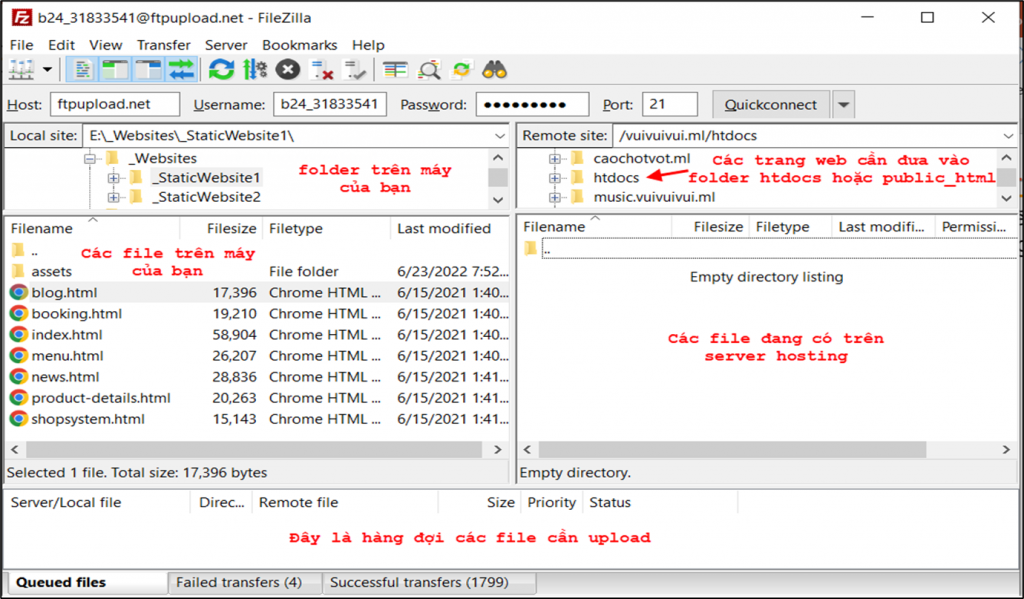
Task: Click the synchronized browsing icon
Action: click(x=461, y=70)
